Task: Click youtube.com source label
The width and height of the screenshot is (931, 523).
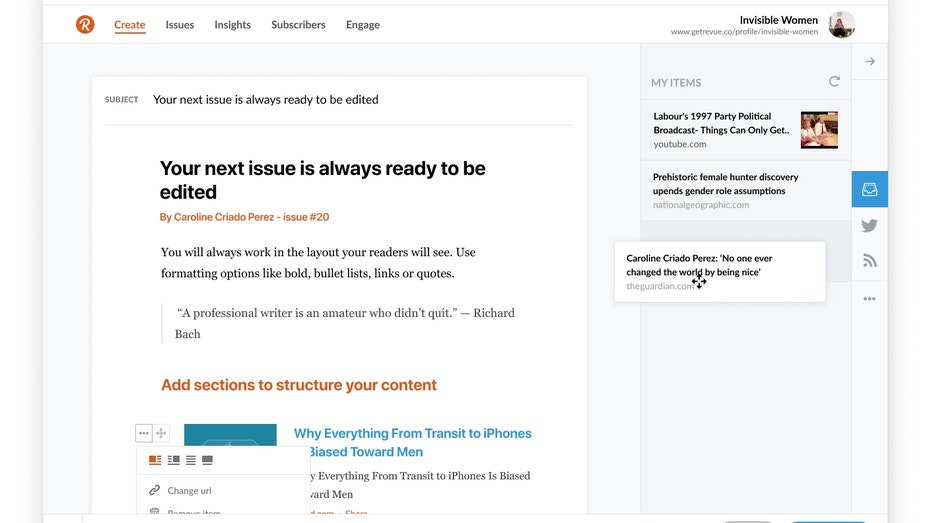Action: point(680,144)
